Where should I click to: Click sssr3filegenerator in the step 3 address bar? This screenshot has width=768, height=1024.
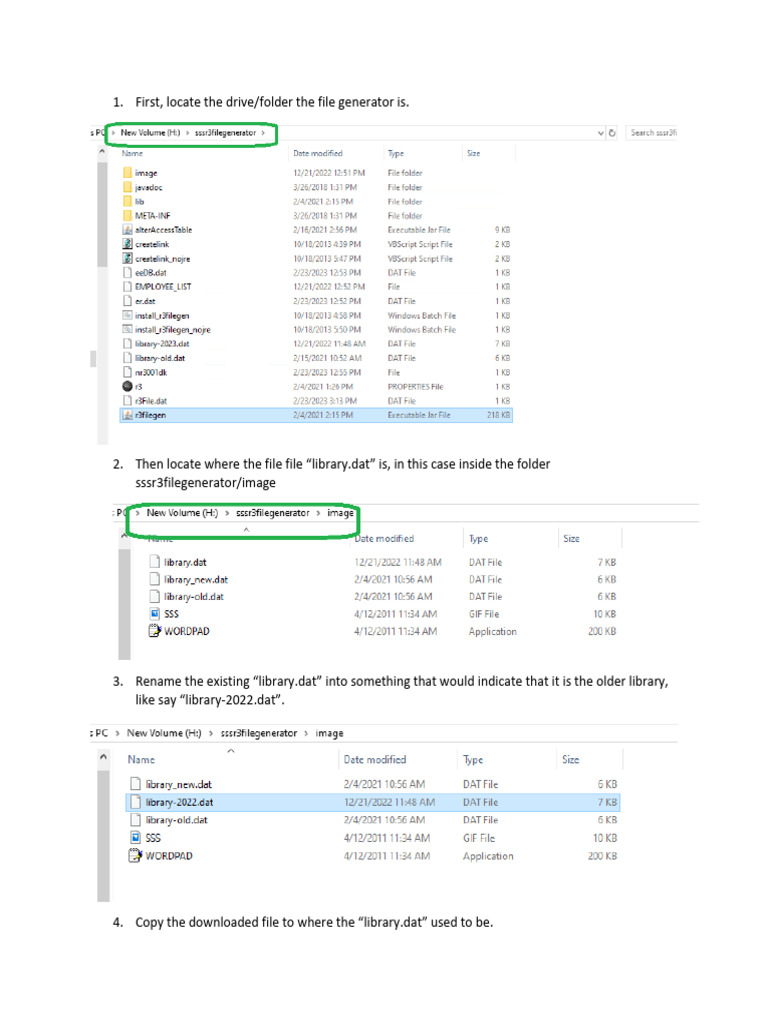(259, 733)
